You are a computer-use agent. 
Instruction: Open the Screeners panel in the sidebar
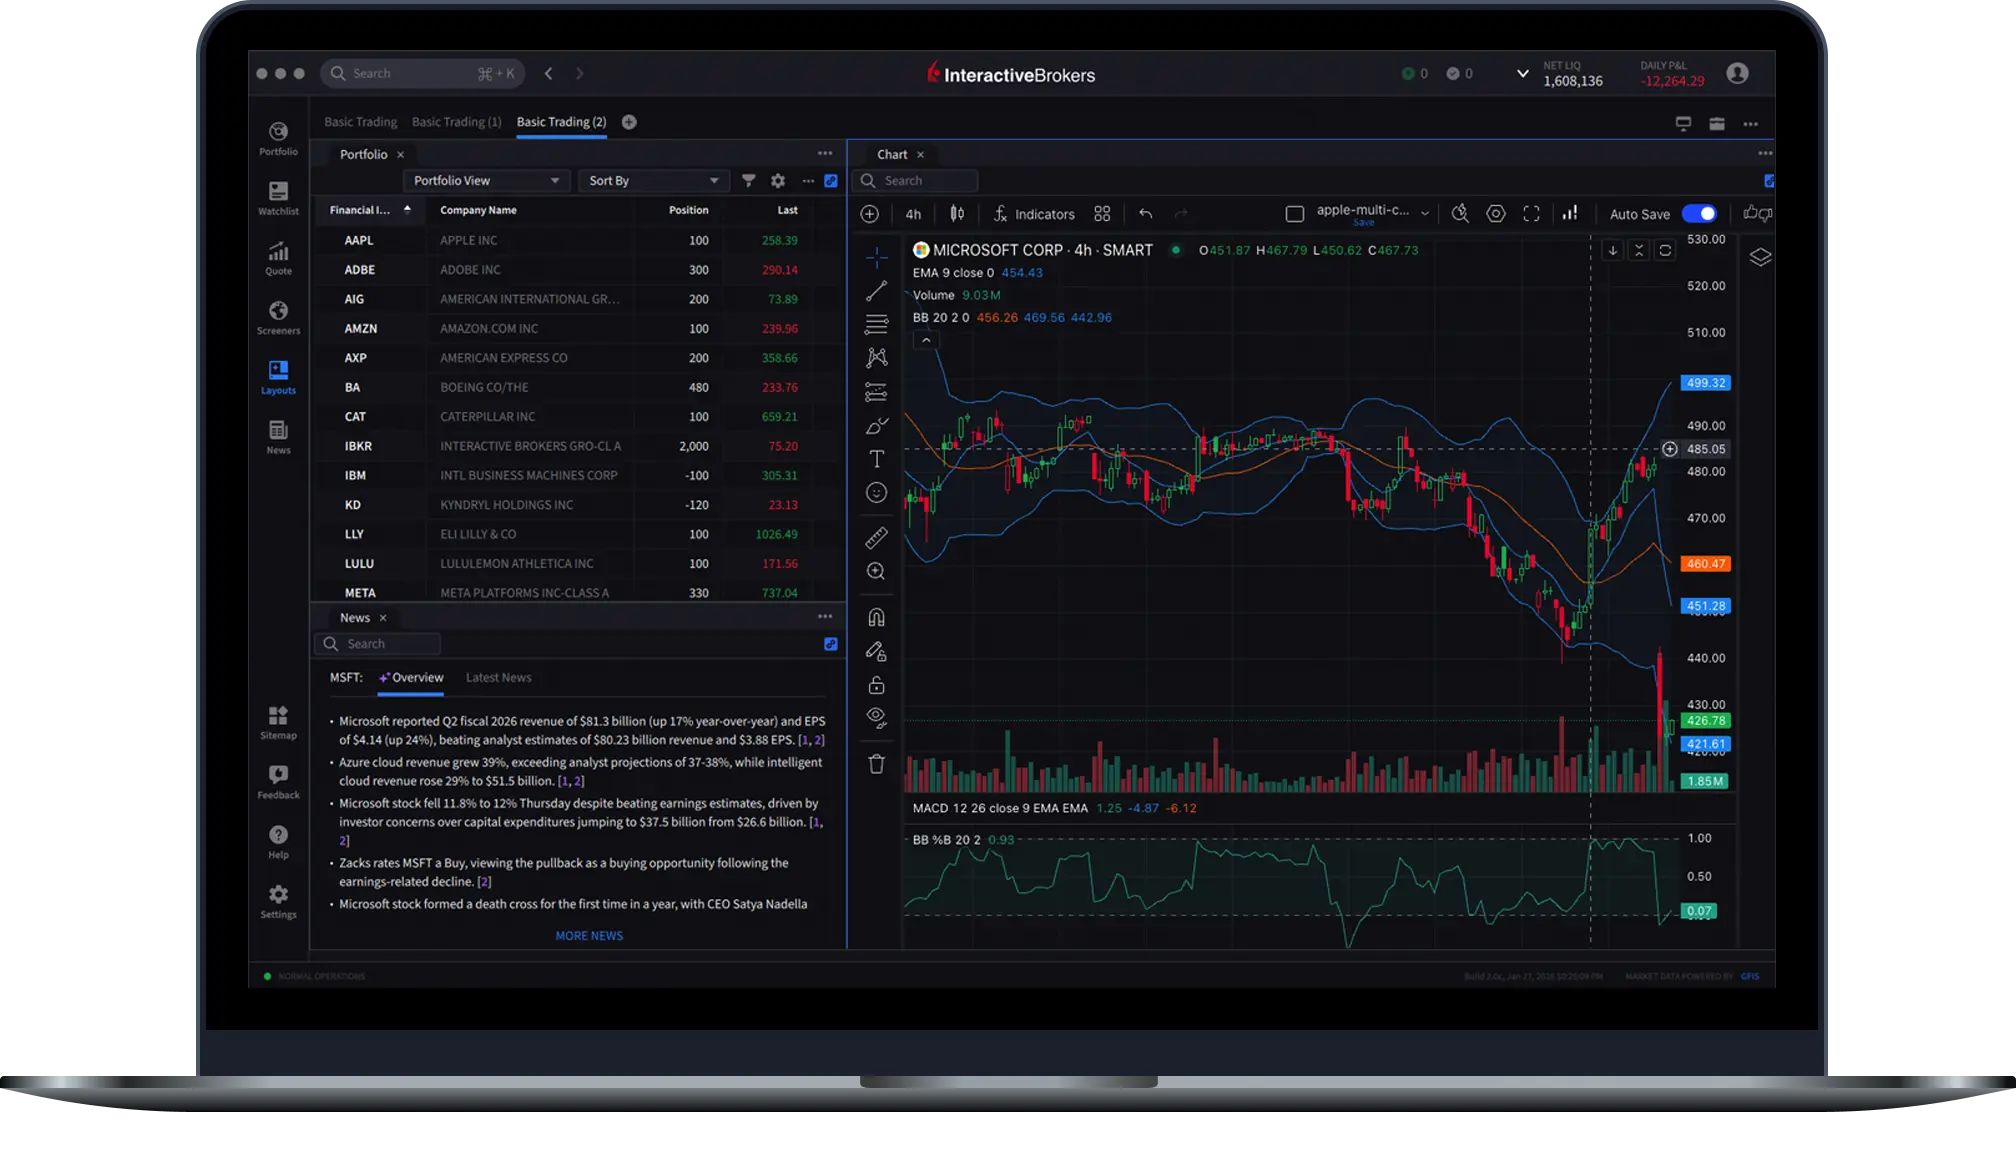pyautogui.click(x=277, y=316)
